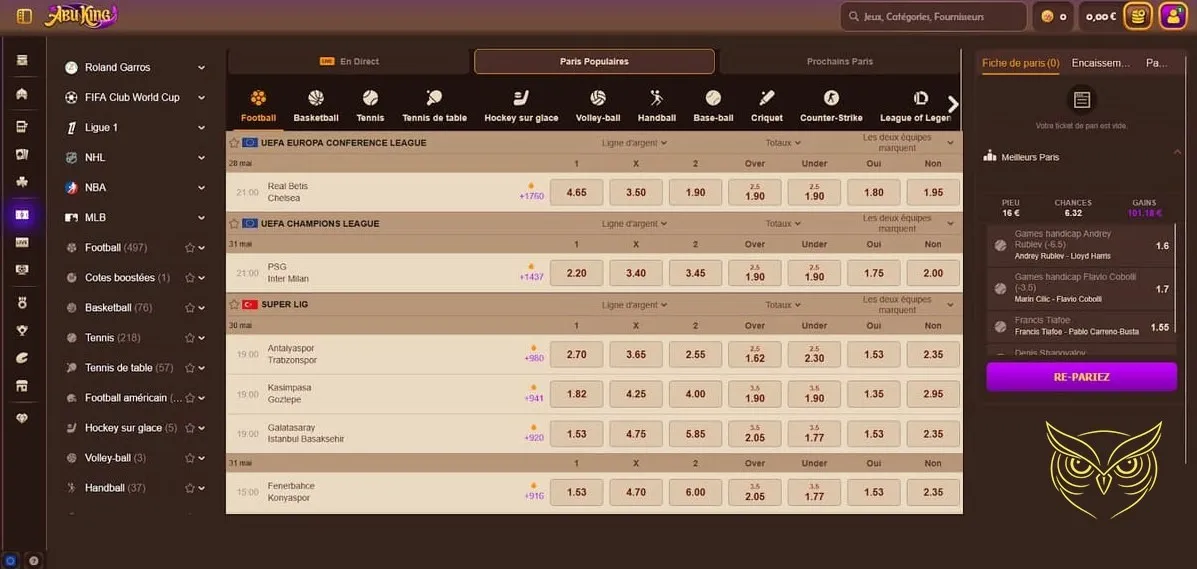Viewport: 1197px width, 569px height.
Task: Expand FIFA Club World Cup entry
Action: [202, 97]
